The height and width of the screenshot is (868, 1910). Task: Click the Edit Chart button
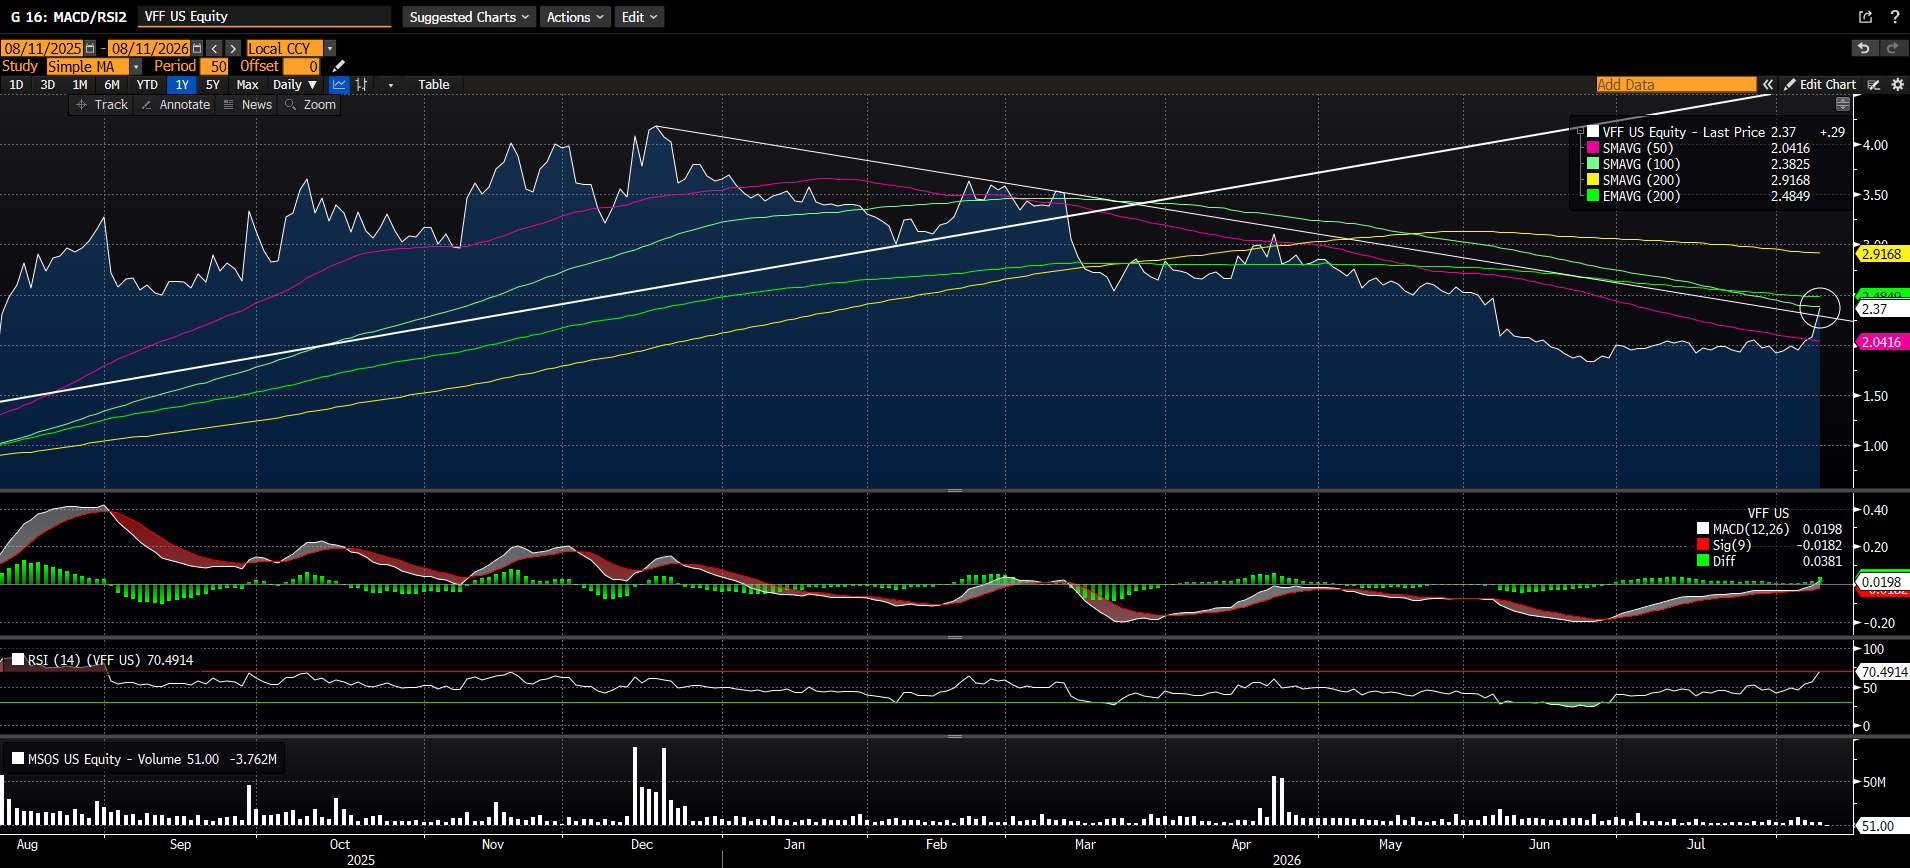click(x=1820, y=85)
